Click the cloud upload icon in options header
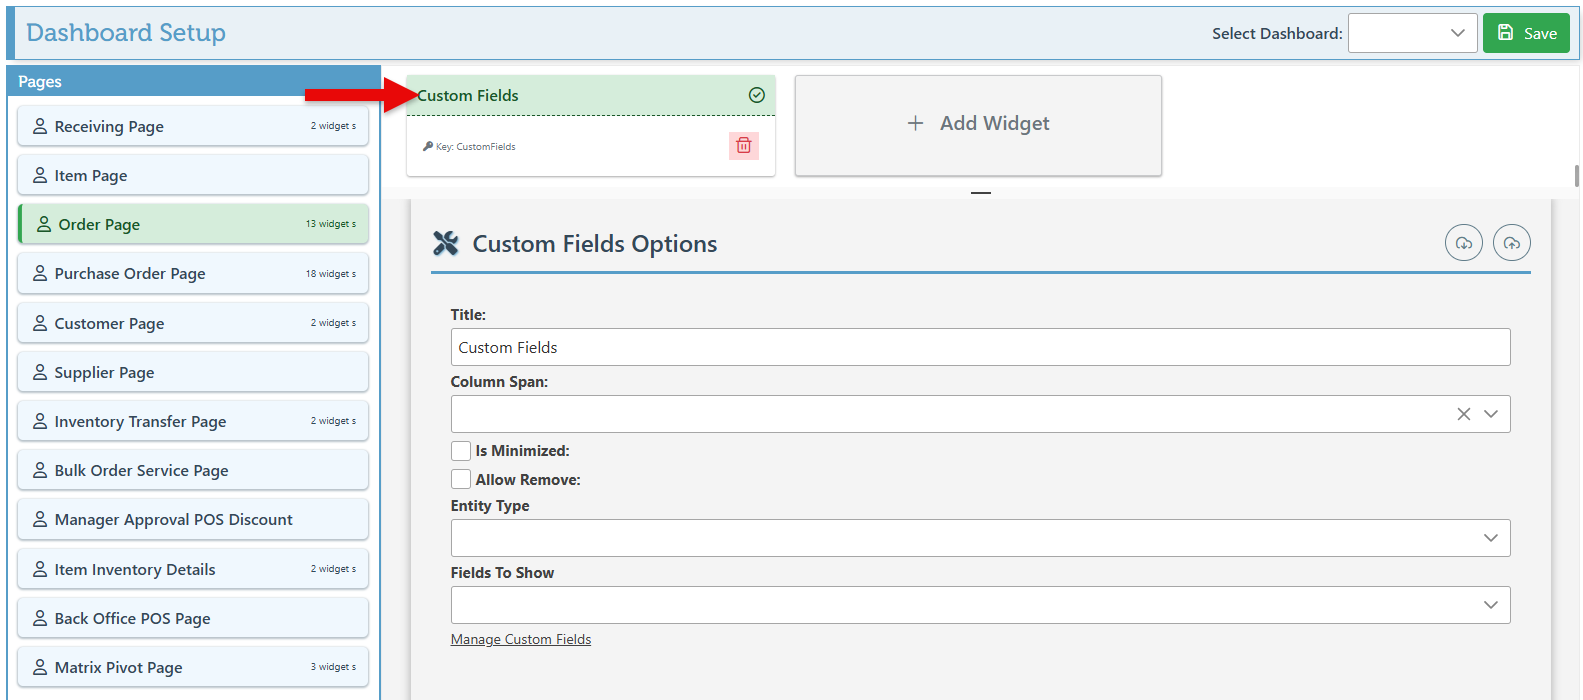The width and height of the screenshot is (1583, 700). pos(1511,243)
